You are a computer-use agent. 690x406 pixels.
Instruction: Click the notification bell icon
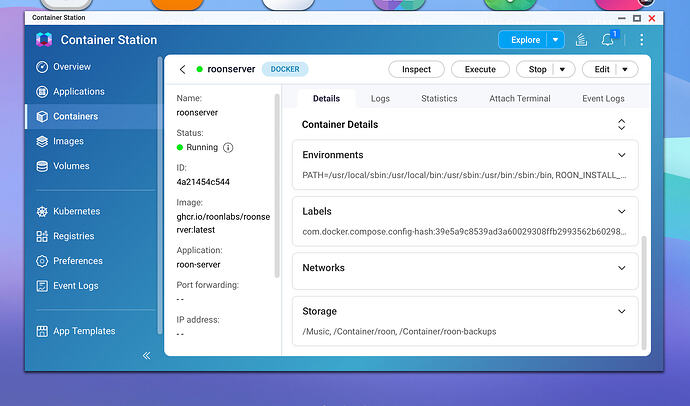click(608, 40)
